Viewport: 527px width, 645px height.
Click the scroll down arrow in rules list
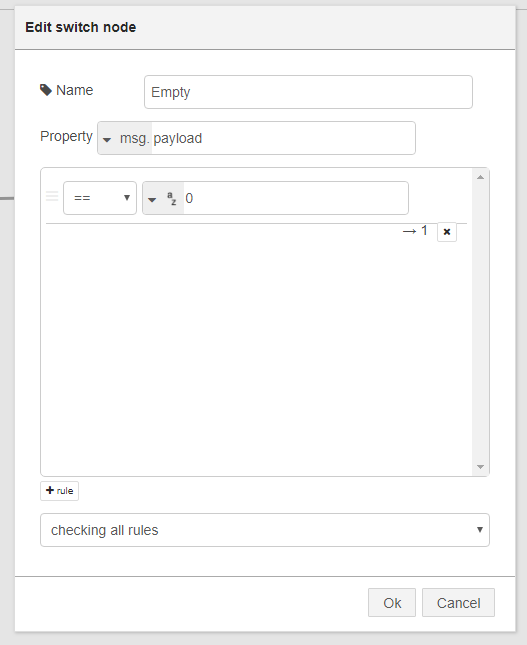coord(480,467)
